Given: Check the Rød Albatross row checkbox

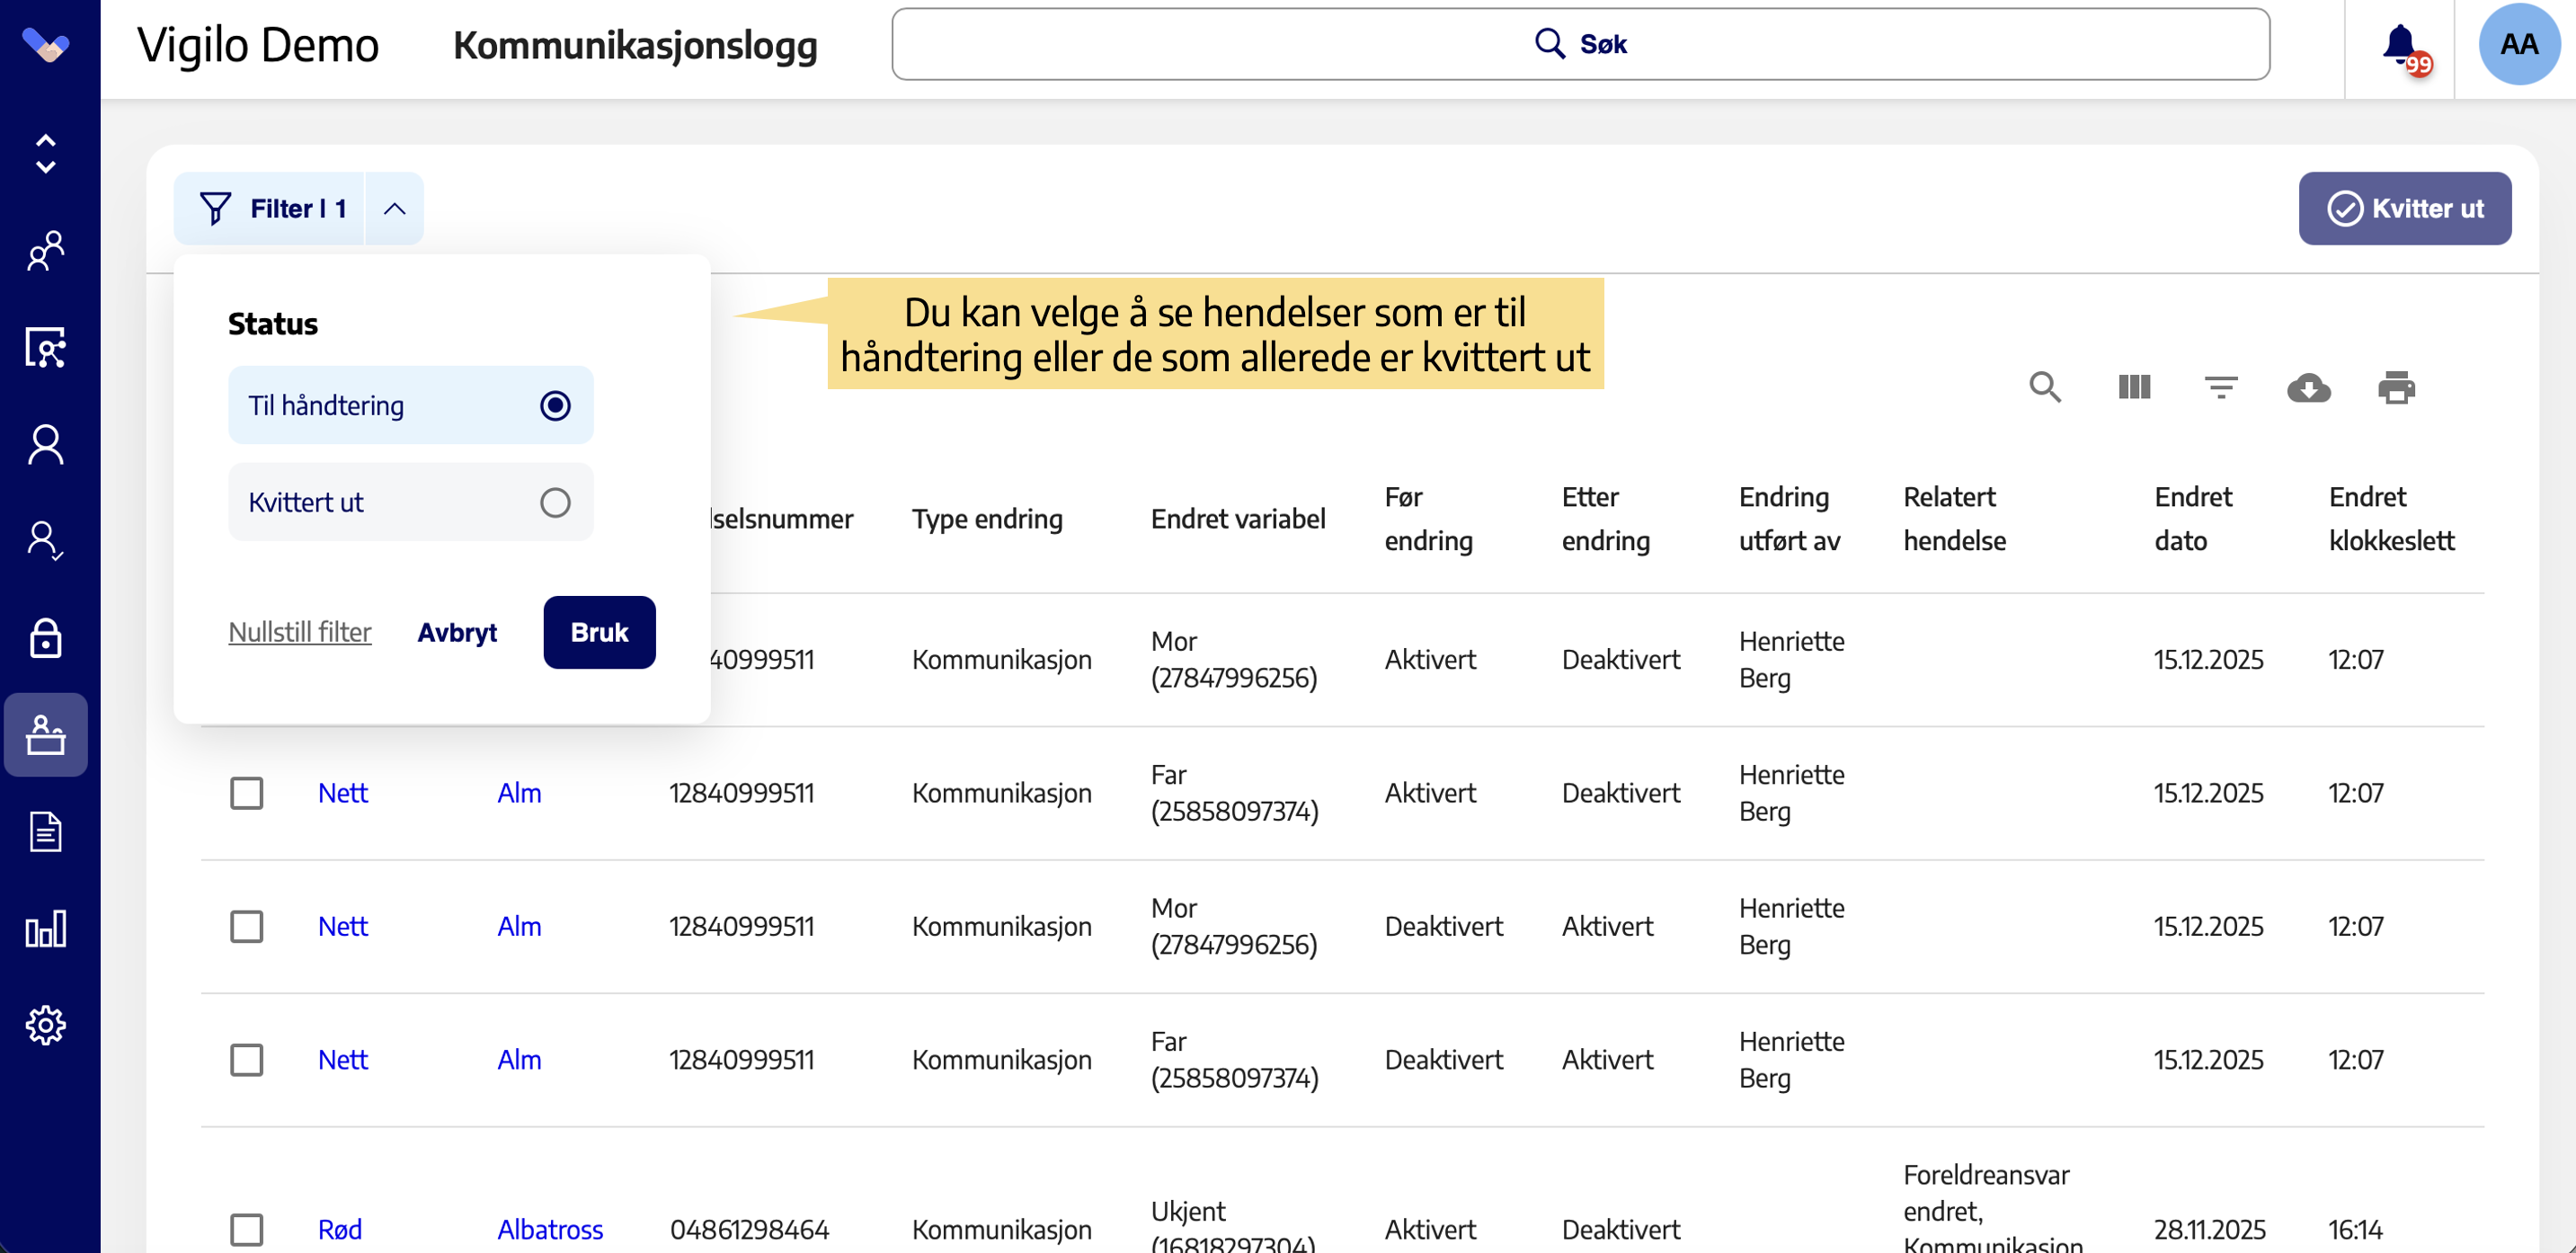Looking at the screenshot, I should pos(246,1230).
